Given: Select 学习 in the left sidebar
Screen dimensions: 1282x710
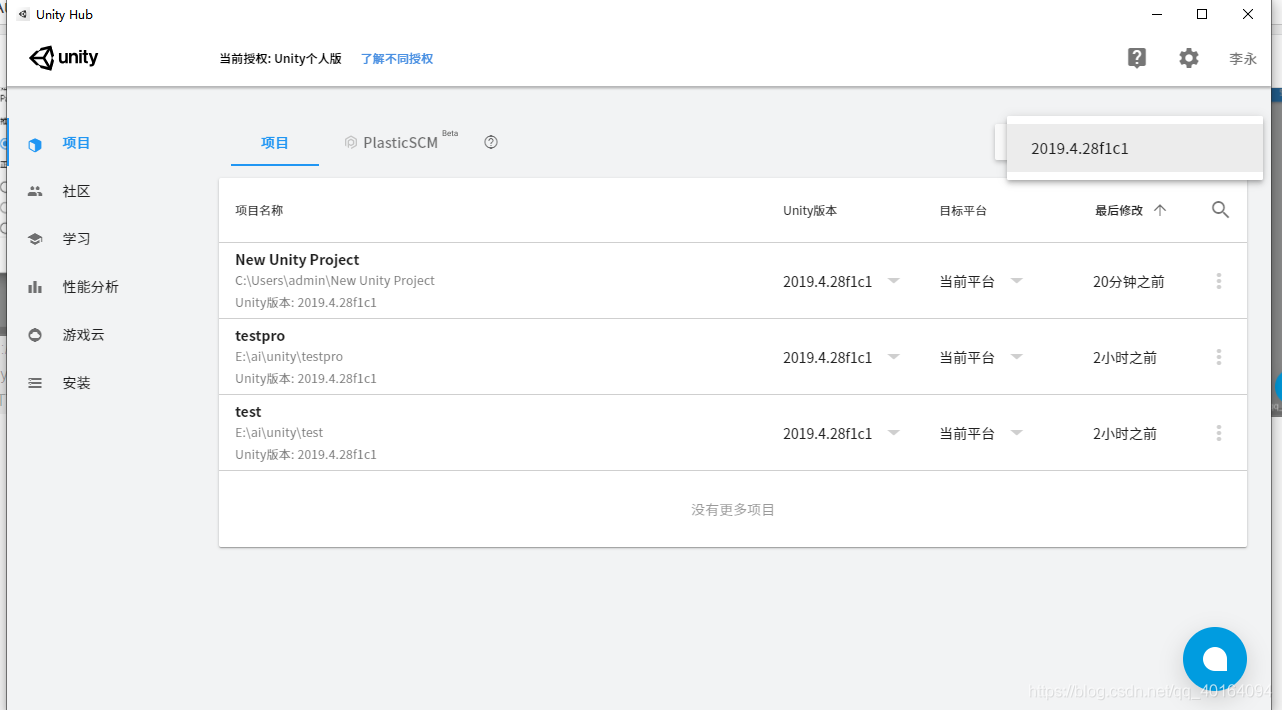Looking at the screenshot, I should (x=76, y=239).
